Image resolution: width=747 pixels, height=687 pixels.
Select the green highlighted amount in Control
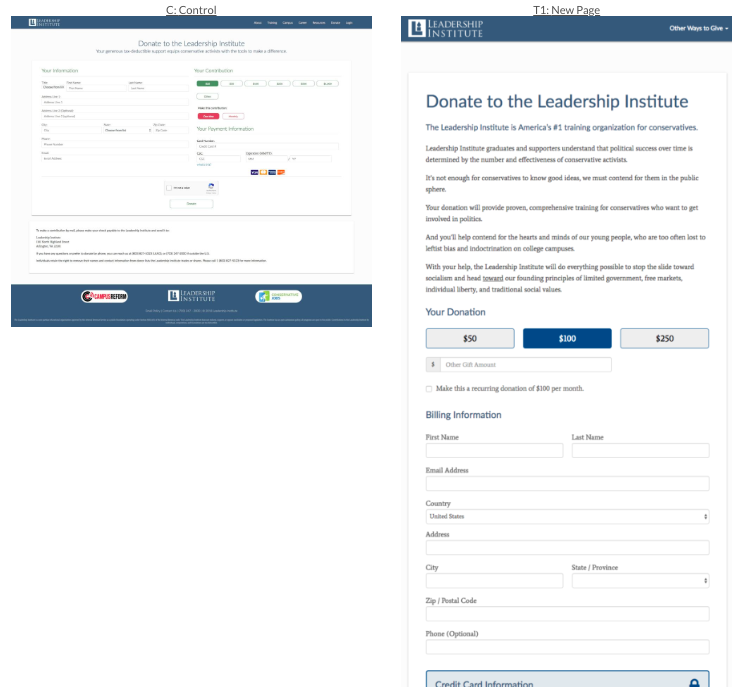208,83
